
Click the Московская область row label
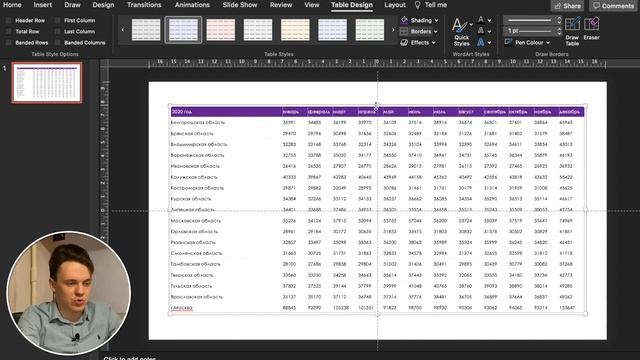pos(196,220)
